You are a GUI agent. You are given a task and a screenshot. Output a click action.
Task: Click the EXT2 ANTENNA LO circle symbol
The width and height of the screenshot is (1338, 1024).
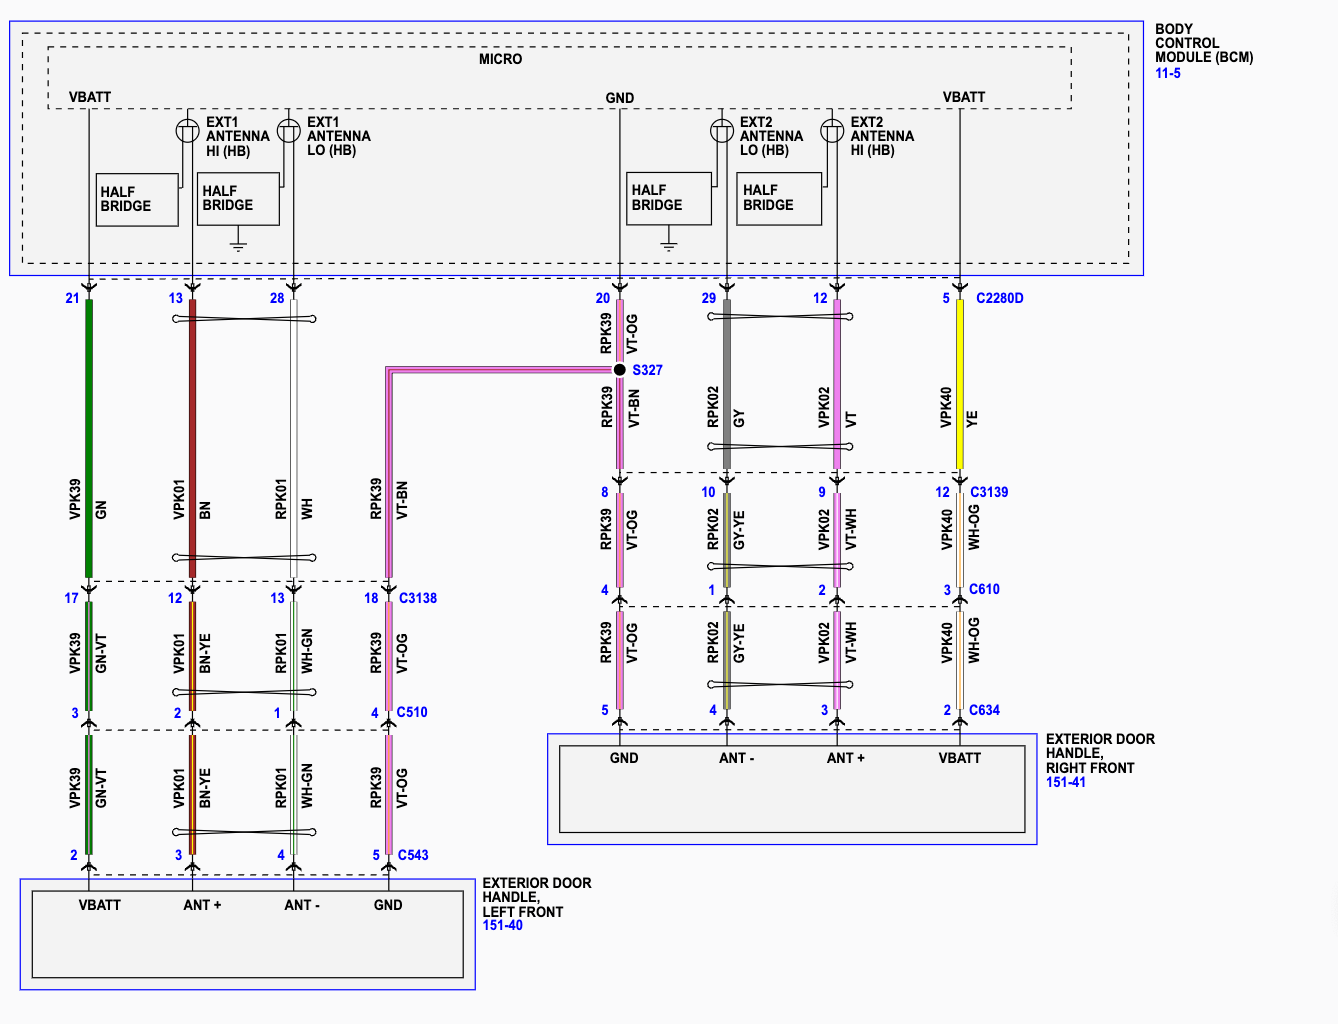coord(722,131)
